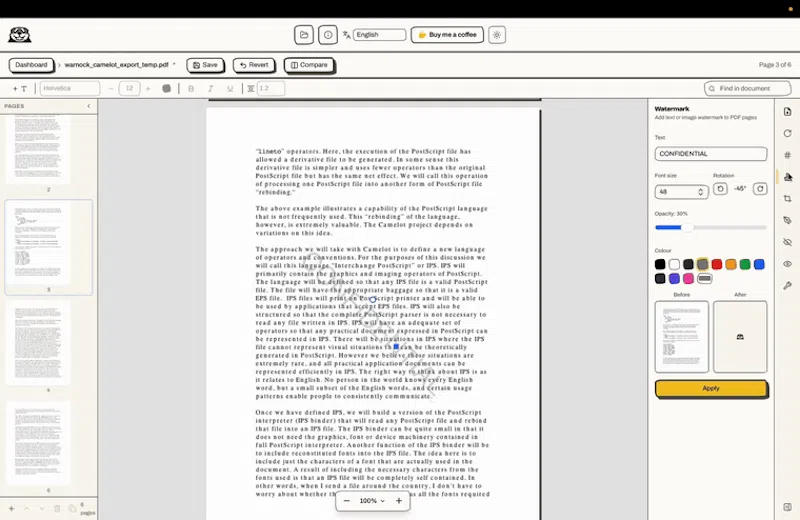
Task: Revert document changes
Action: pyautogui.click(x=254, y=65)
